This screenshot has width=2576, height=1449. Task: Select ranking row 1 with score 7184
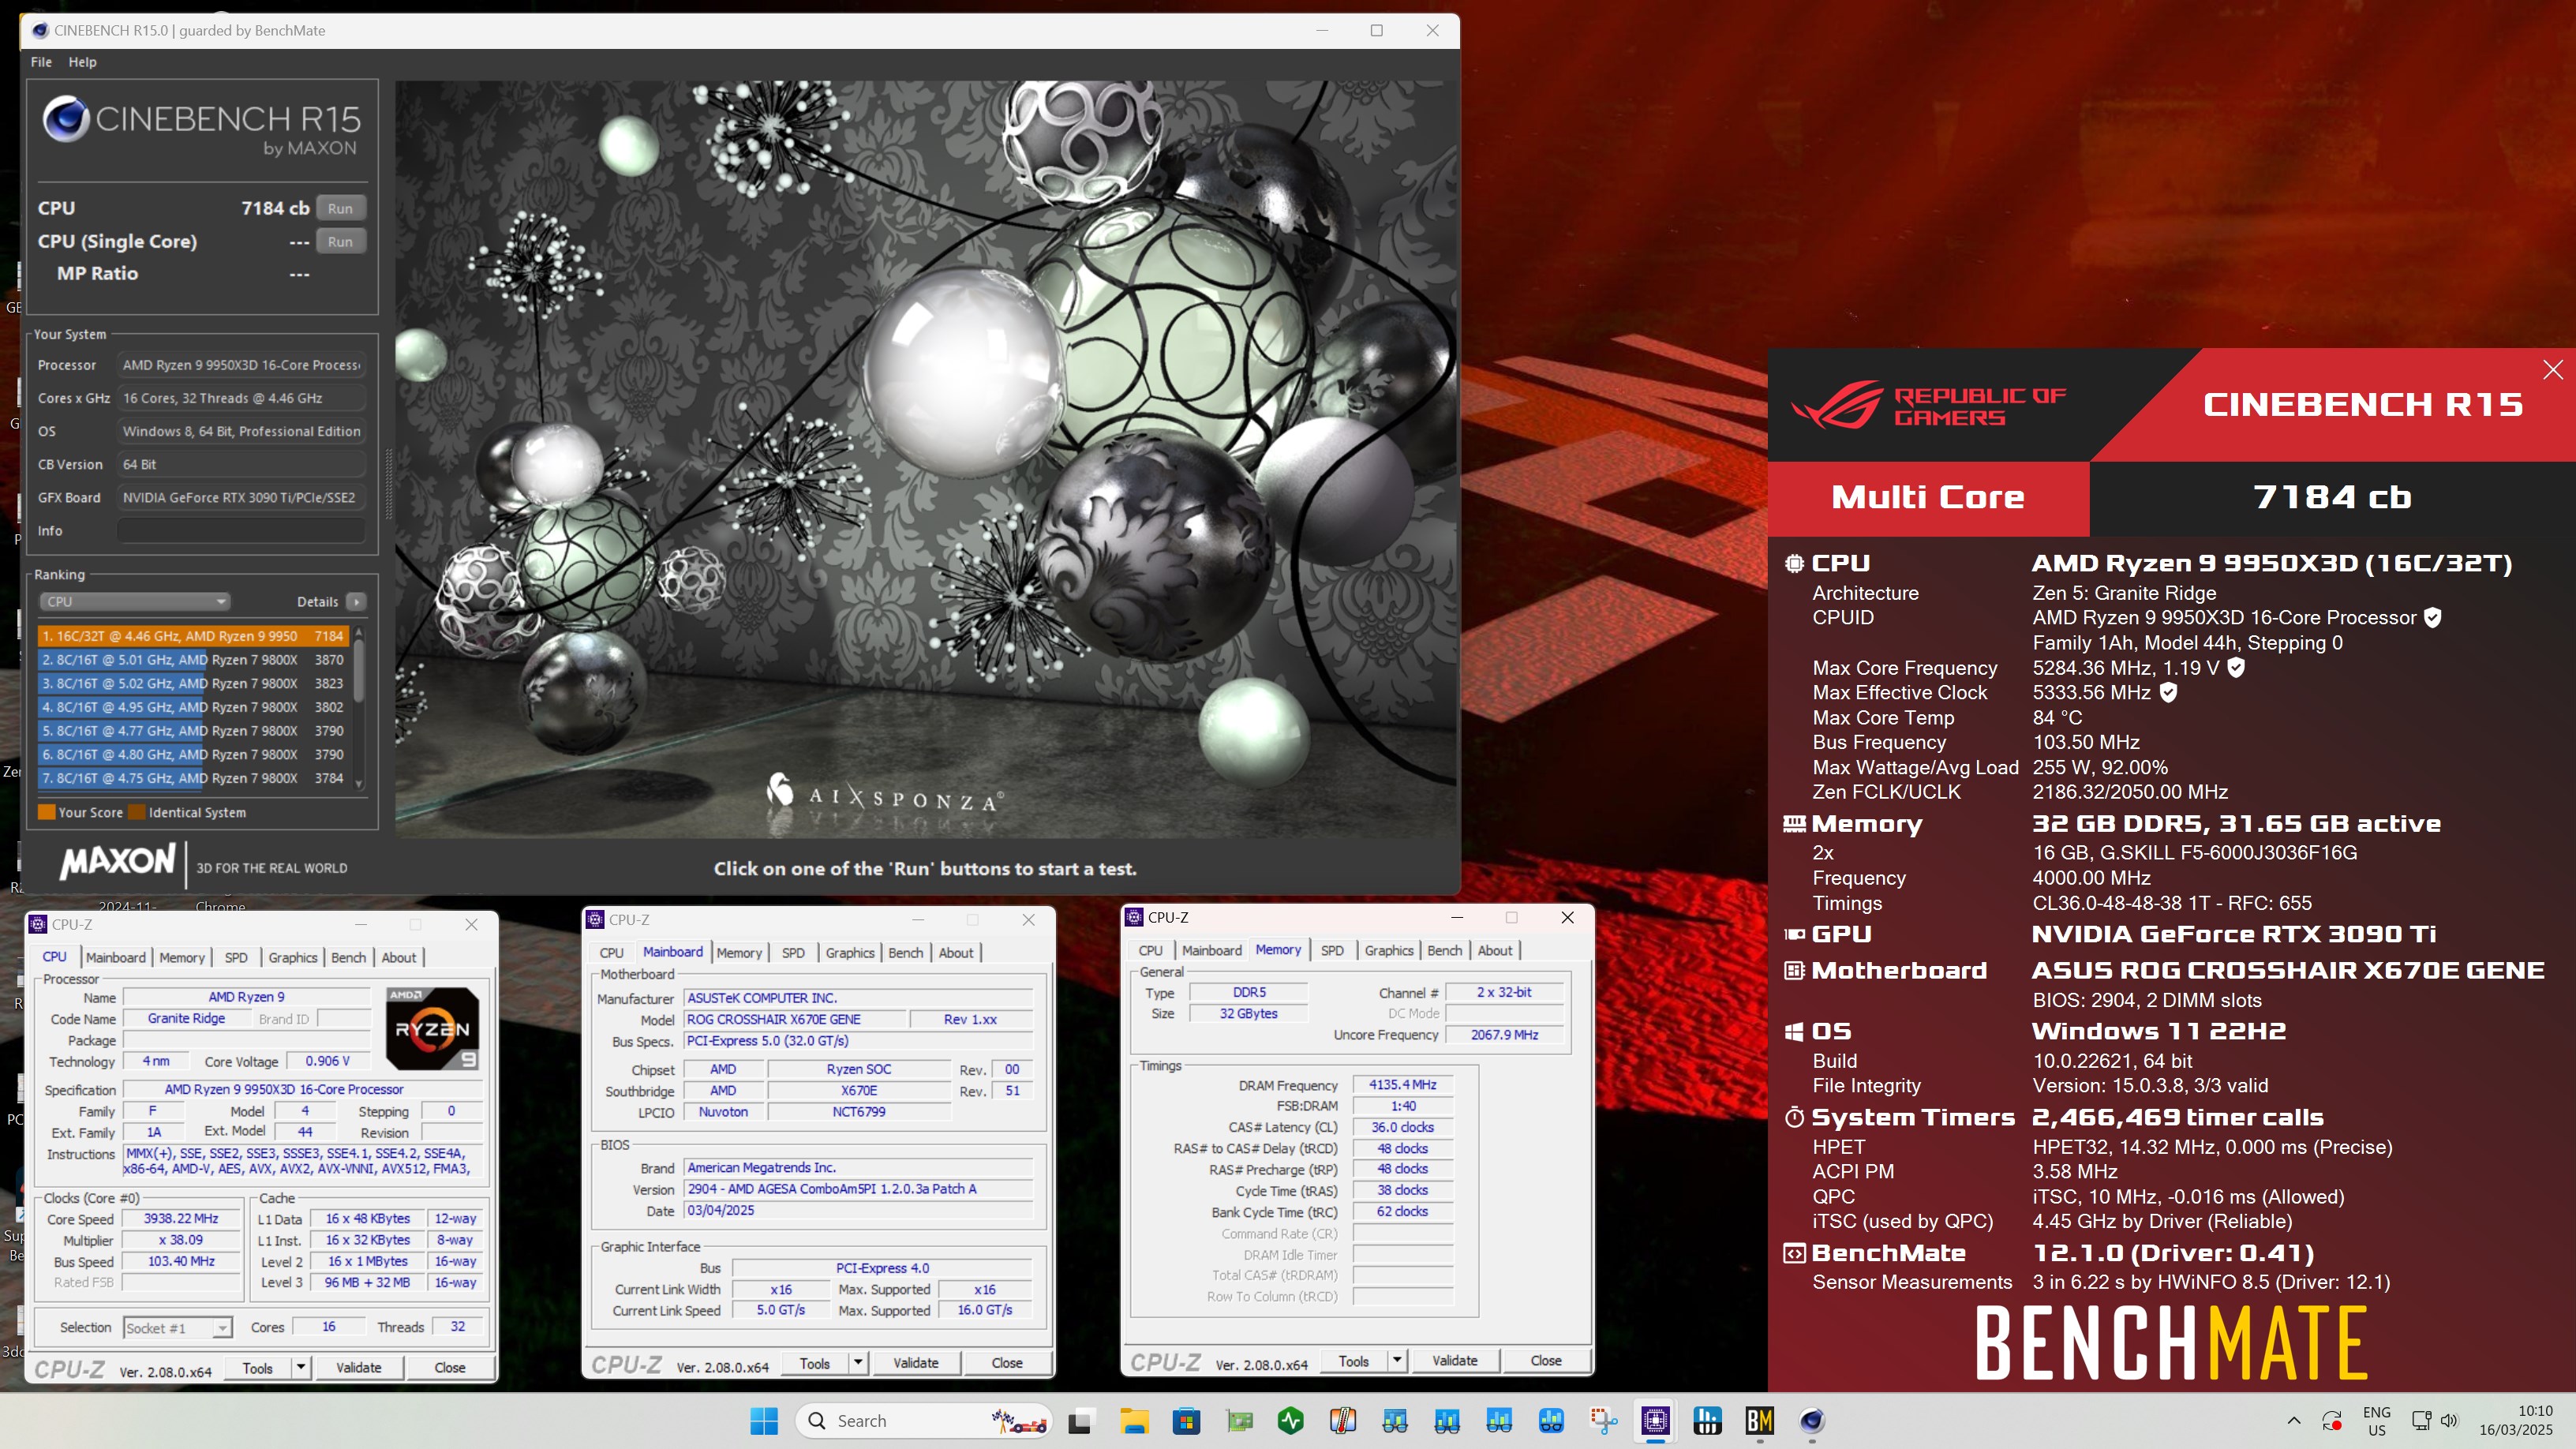pos(192,636)
